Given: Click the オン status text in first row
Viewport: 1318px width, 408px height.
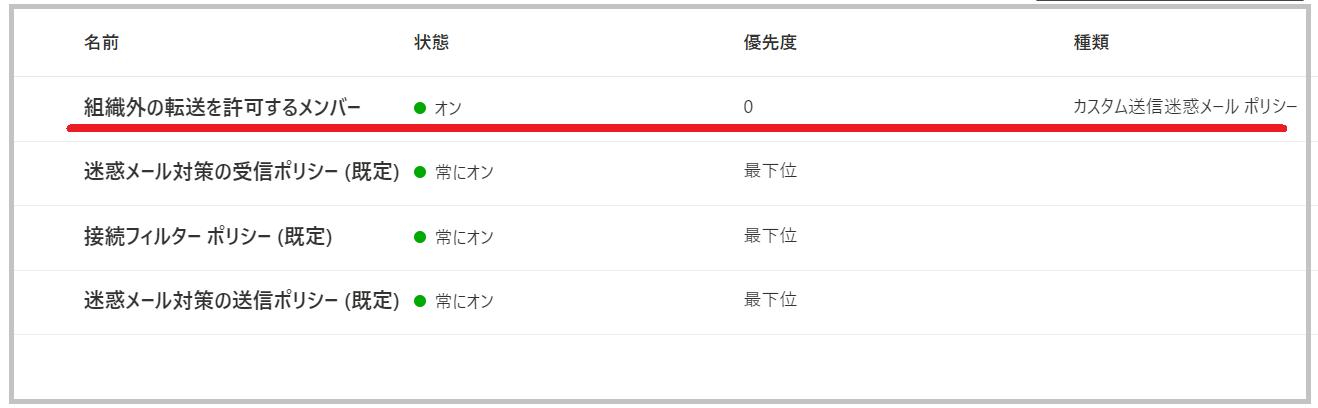Looking at the screenshot, I should (x=448, y=108).
